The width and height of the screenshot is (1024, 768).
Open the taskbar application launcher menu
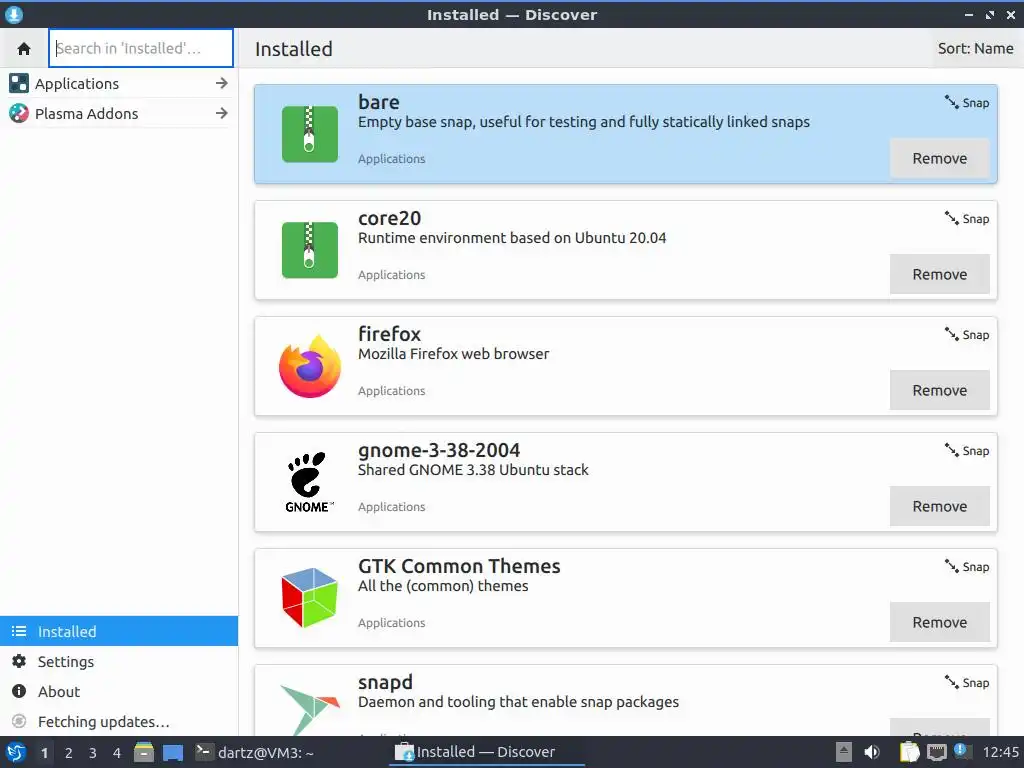point(16,752)
